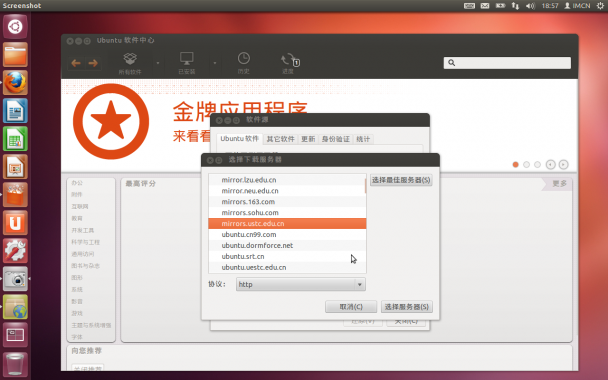Open Ubuntu Dash home launcher icon
608x380 pixels.
coord(15,26)
